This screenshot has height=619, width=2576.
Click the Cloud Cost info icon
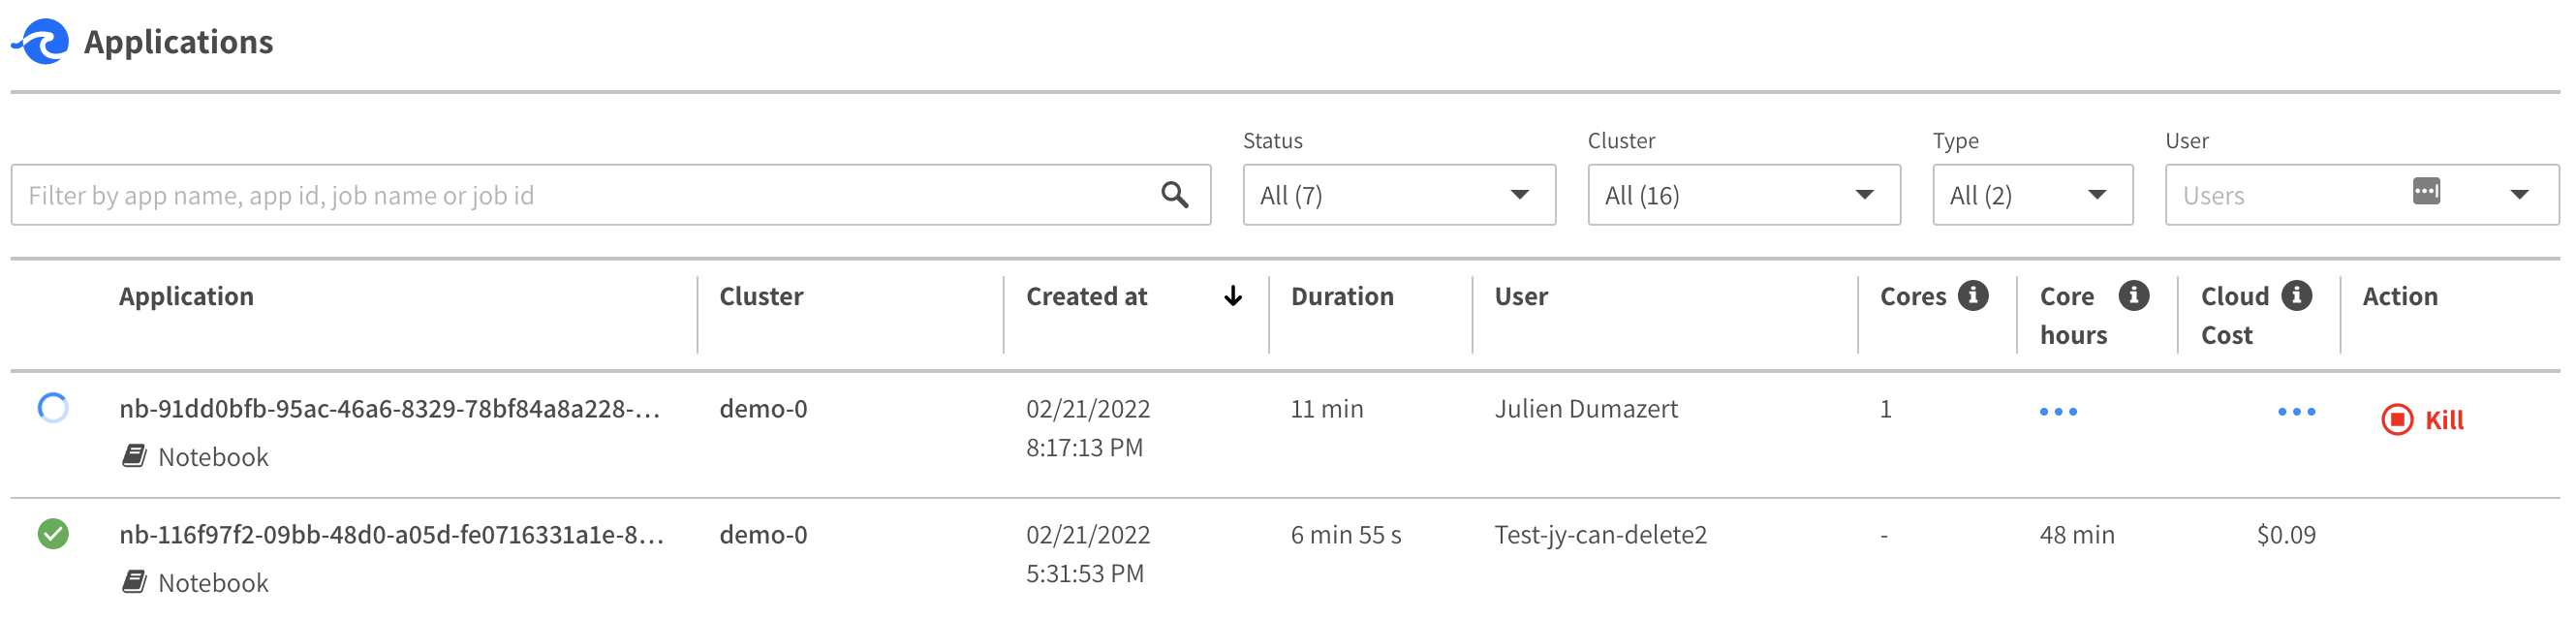point(2296,296)
